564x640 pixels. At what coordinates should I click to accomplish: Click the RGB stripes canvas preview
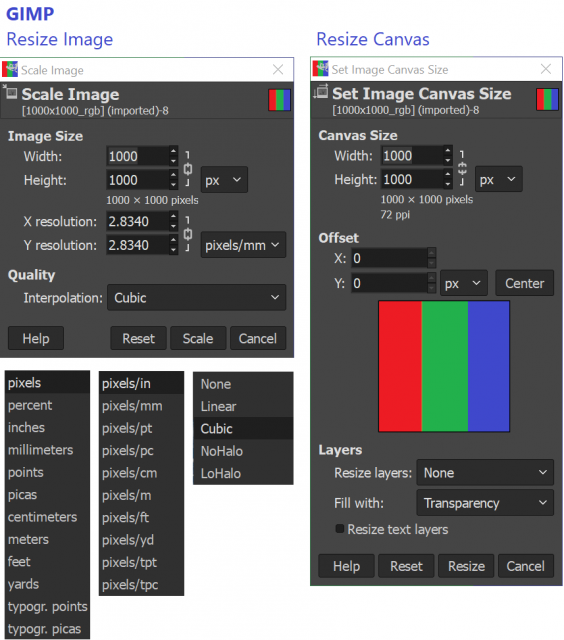pyautogui.click(x=444, y=366)
